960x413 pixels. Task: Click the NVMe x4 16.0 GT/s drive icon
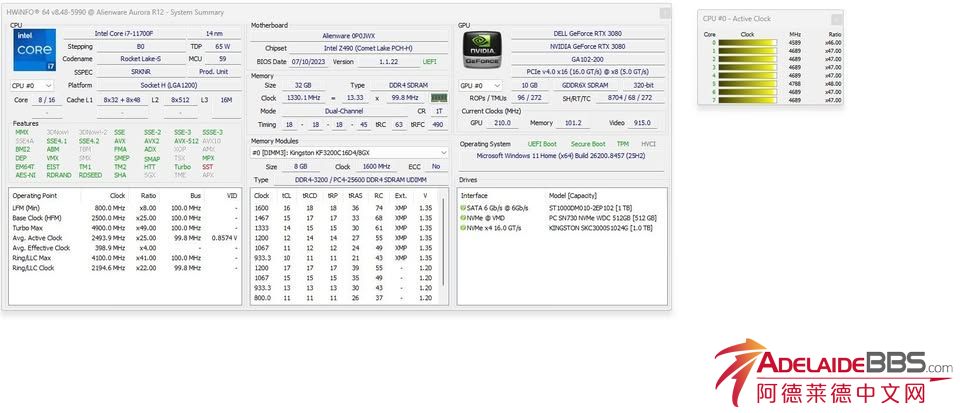coord(463,228)
